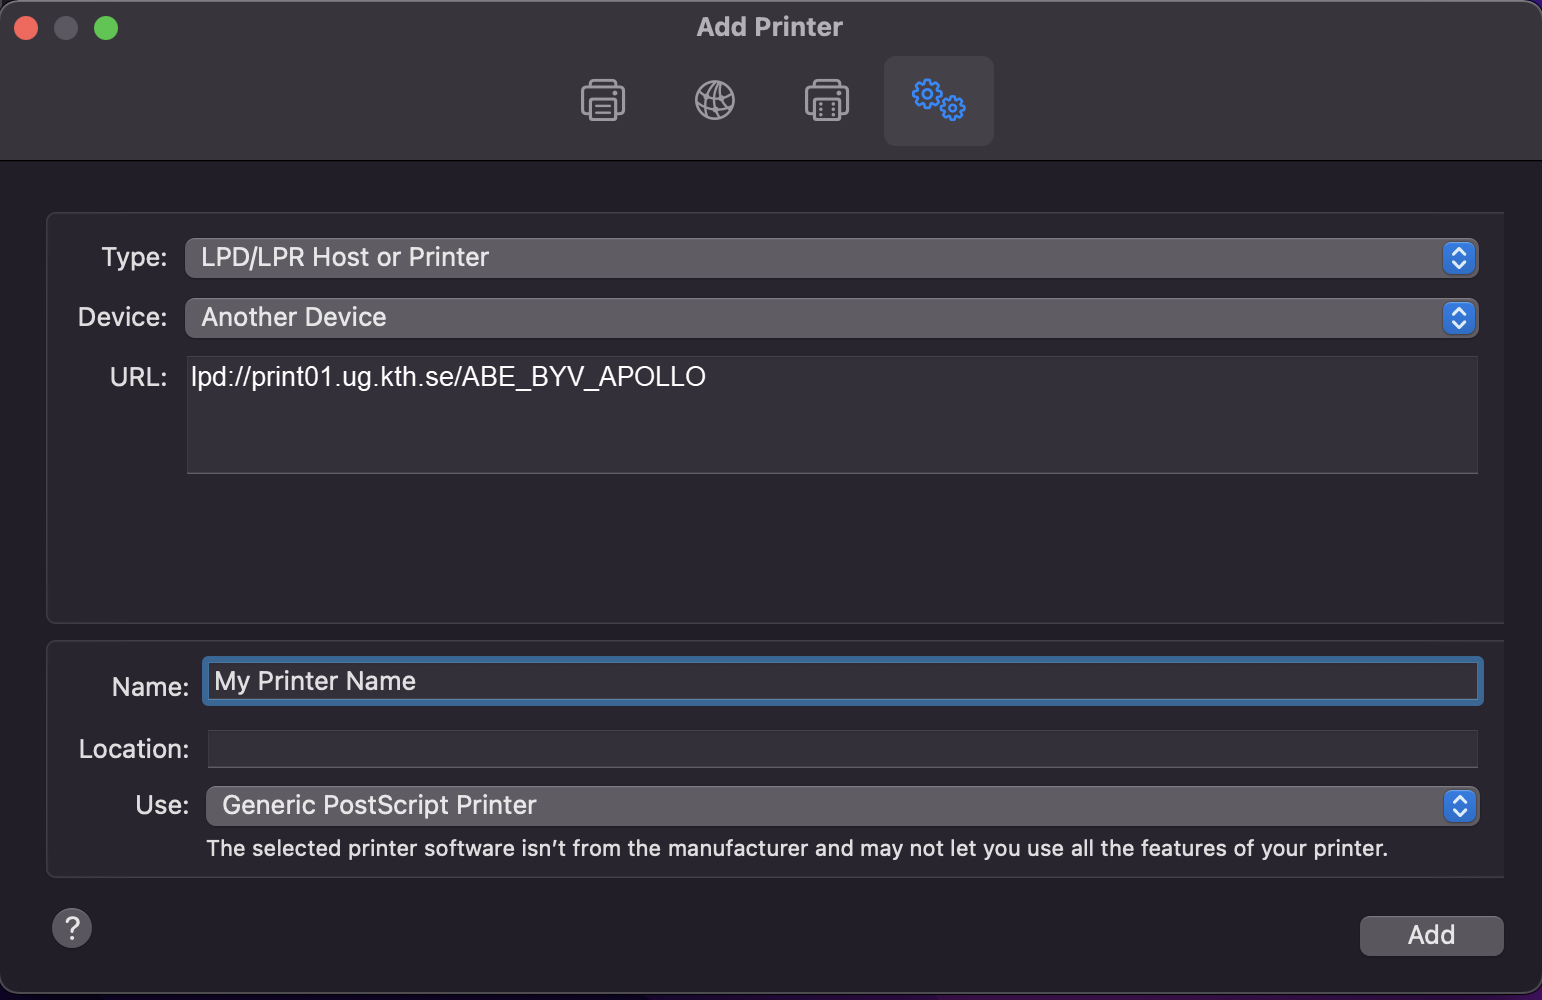Select the Default printer icon in the toolbar
Image resolution: width=1542 pixels, height=1000 pixels.
602,100
